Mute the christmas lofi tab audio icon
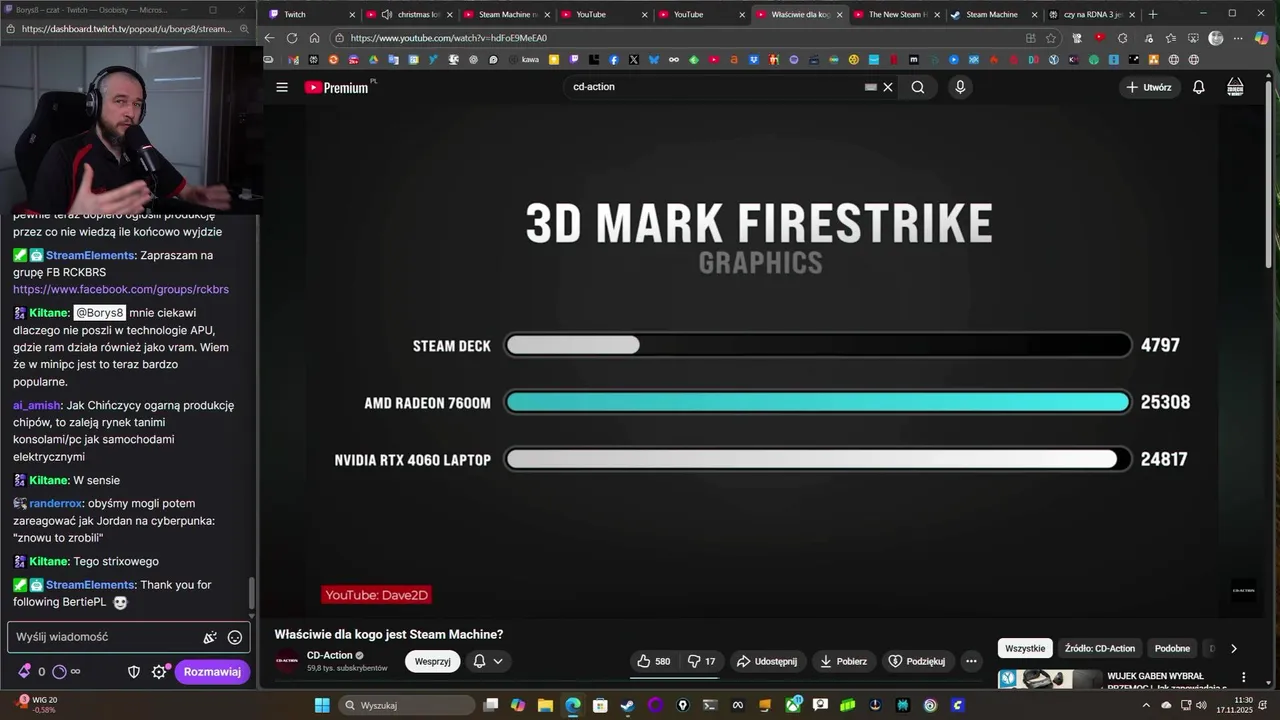This screenshot has width=1280, height=720. click(387, 15)
